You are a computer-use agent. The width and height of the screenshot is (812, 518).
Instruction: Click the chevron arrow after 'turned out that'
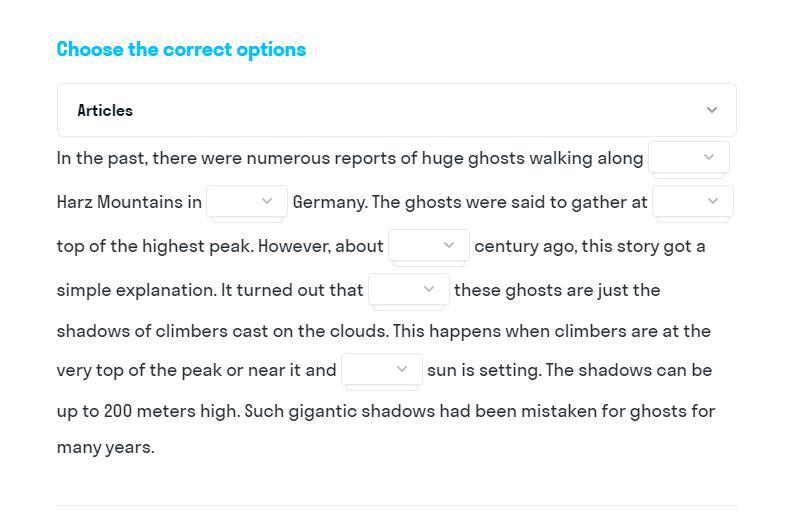click(429, 290)
